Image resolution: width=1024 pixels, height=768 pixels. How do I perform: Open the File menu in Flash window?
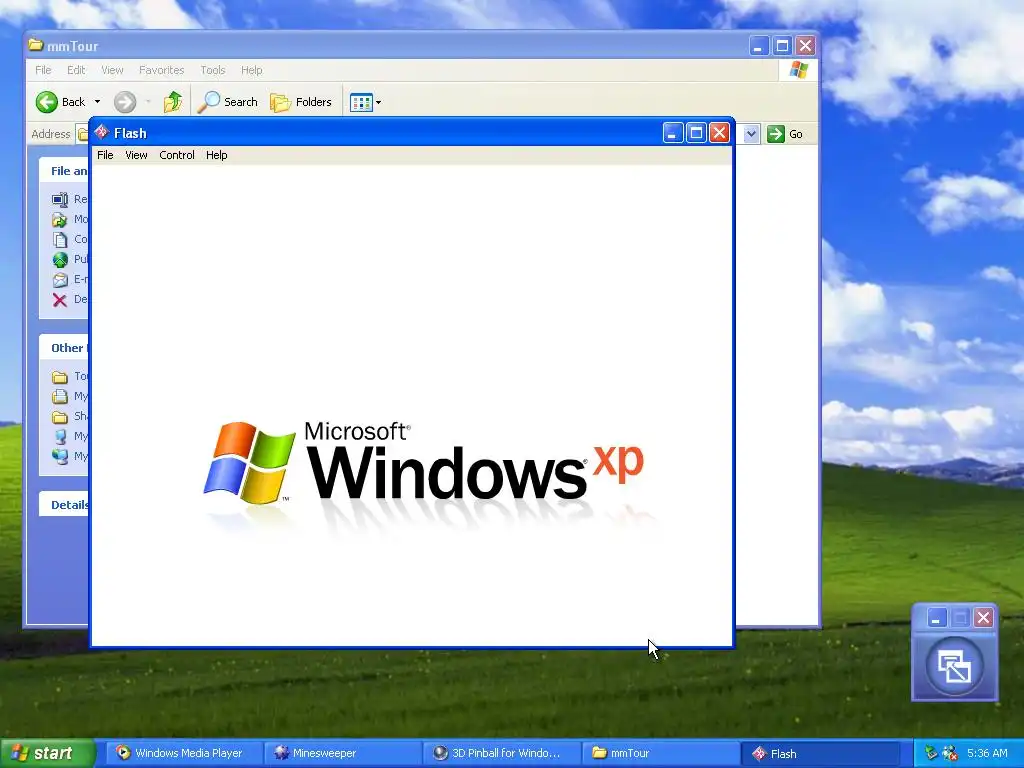(x=105, y=155)
